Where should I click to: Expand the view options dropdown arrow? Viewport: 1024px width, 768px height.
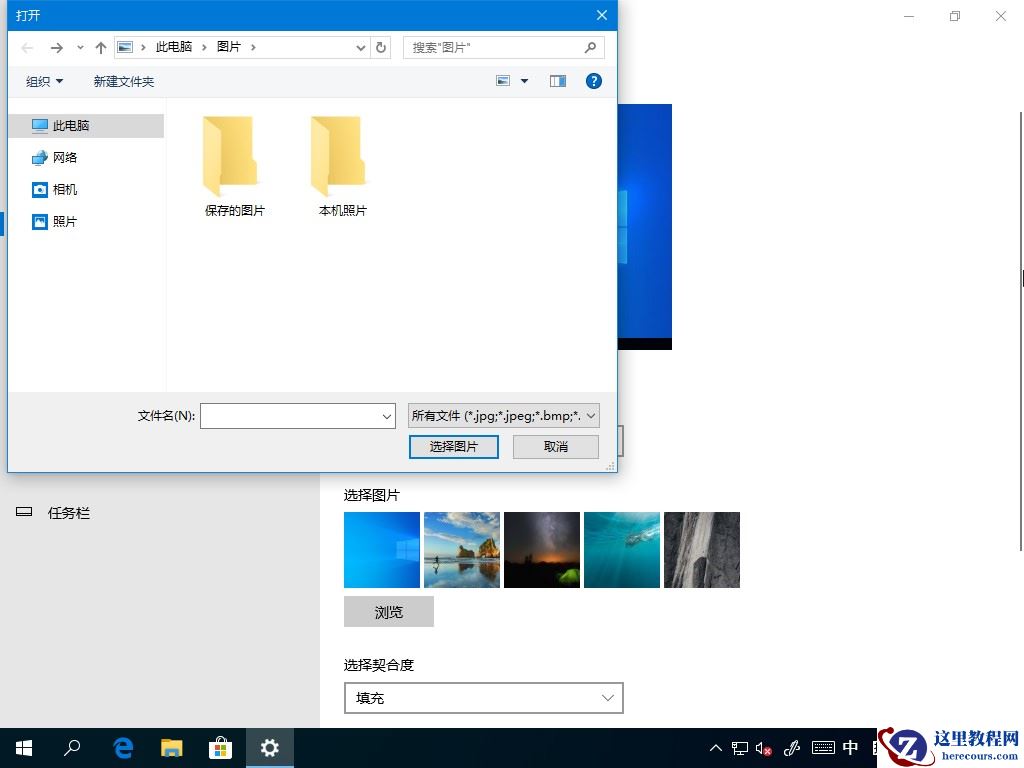pyautogui.click(x=523, y=81)
